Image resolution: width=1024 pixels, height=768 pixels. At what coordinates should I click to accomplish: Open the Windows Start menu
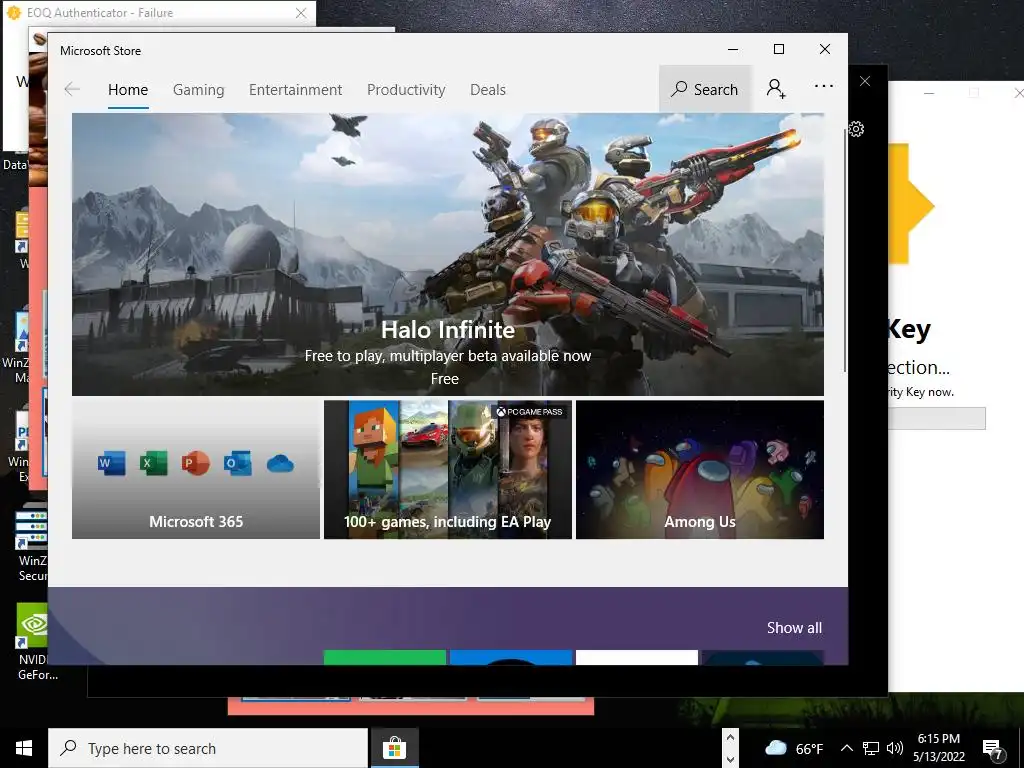coord(24,748)
